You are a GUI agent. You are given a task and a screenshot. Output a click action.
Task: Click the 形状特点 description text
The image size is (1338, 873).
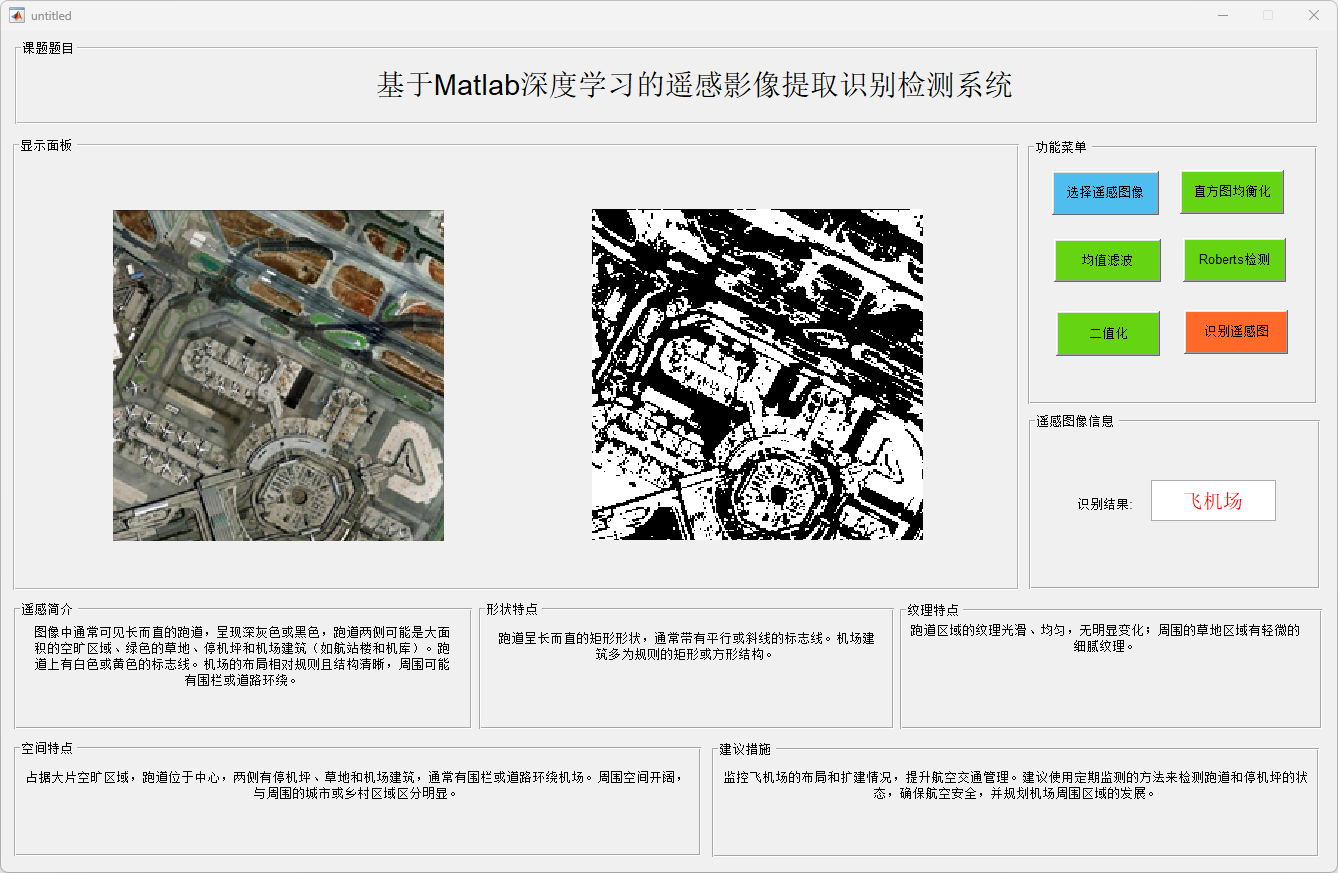tap(686, 646)
